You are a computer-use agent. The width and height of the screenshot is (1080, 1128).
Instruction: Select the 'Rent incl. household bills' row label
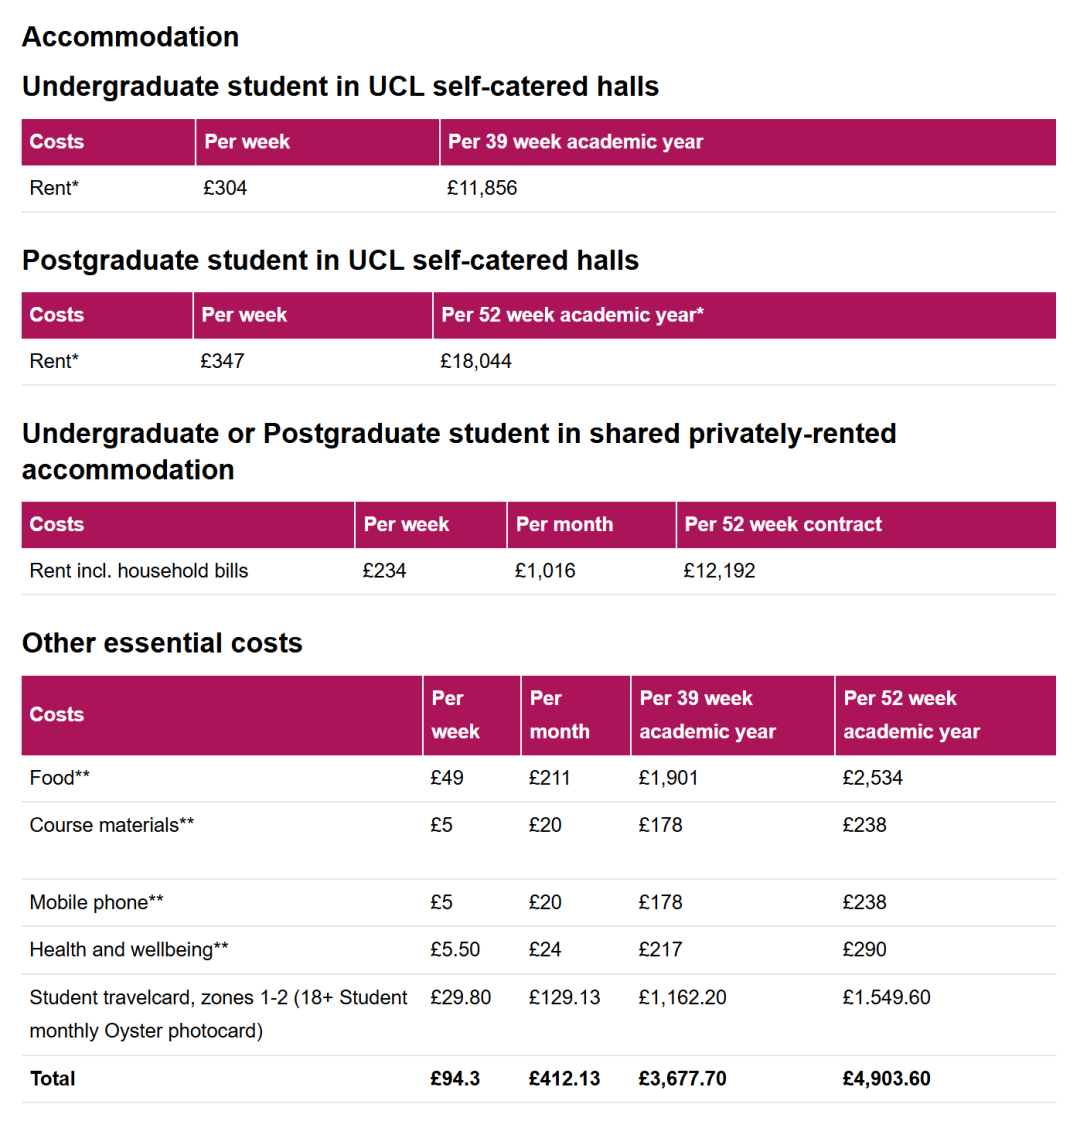coord(139,571)
